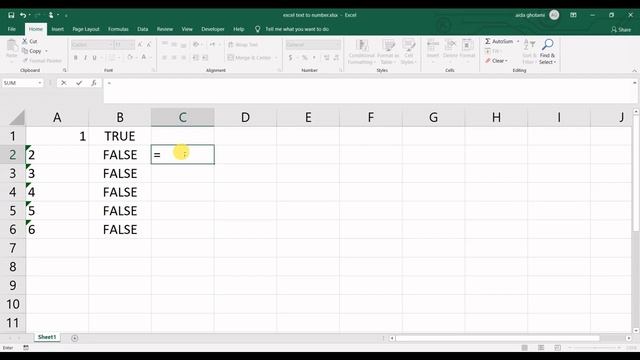Toggle Wrap Text
640x360 pixels.
pyautogui.click(x=243, y=44)
